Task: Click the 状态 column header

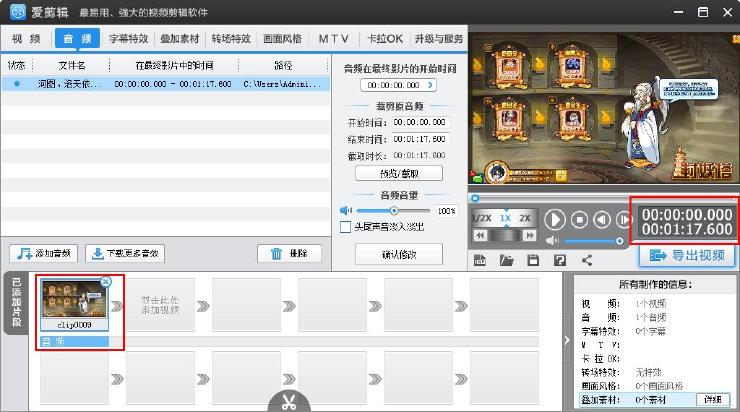Action: click(x=17, y=65)
